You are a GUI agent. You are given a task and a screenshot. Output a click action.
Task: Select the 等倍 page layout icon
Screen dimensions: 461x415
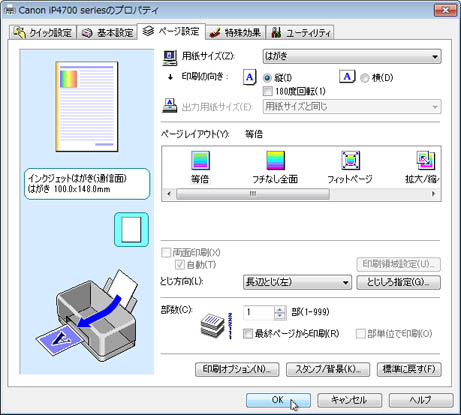tap(200, 160)
